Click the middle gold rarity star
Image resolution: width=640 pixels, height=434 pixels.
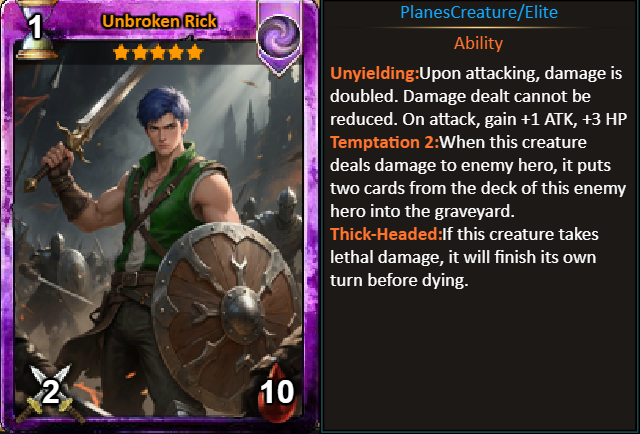click(x=158, y=52)
